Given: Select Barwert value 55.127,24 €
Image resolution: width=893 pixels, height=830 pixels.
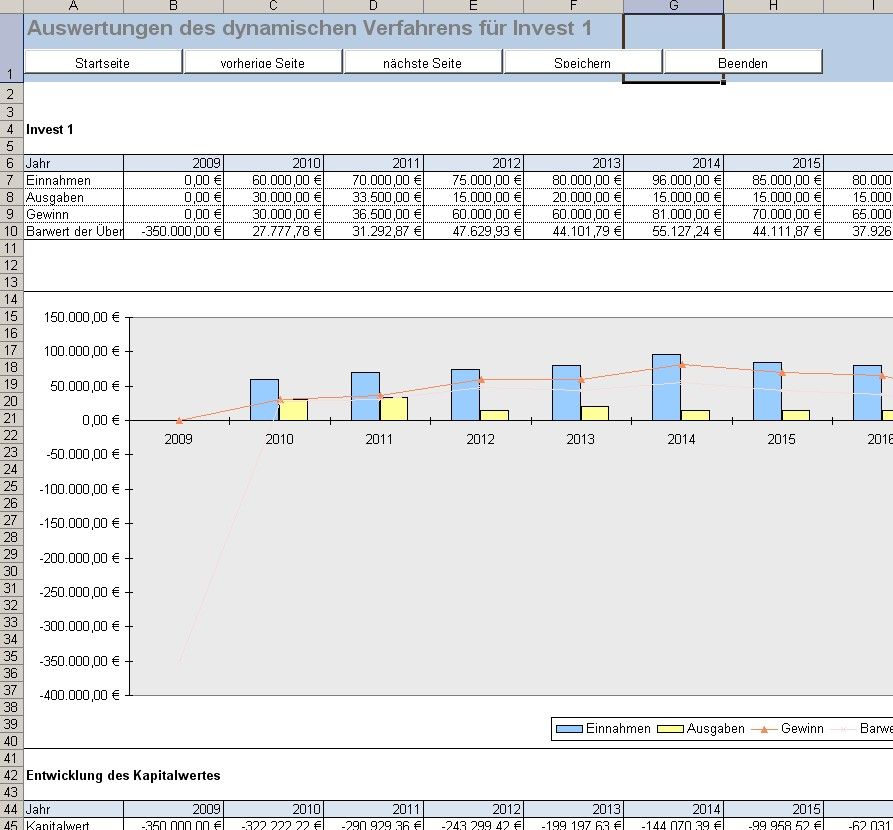Looking at the screenshot, I should pos(673,231).
